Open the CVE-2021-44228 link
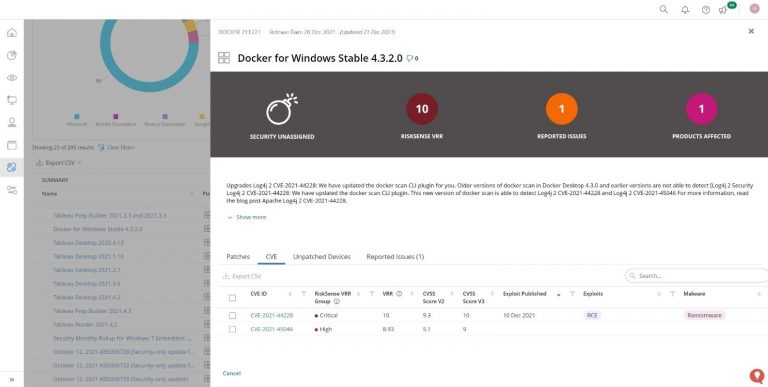 [271, 315]
